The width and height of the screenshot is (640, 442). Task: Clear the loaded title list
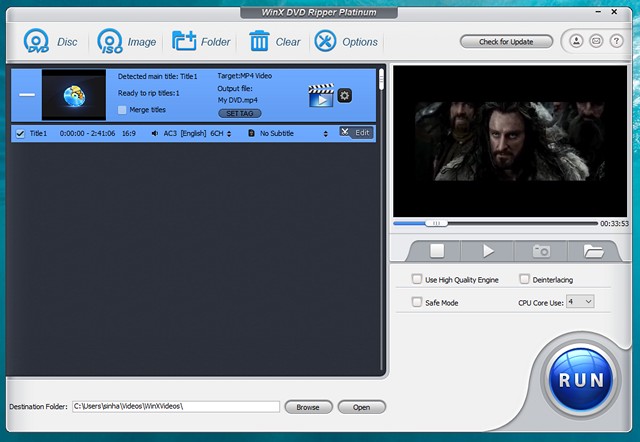coord(274,41)
